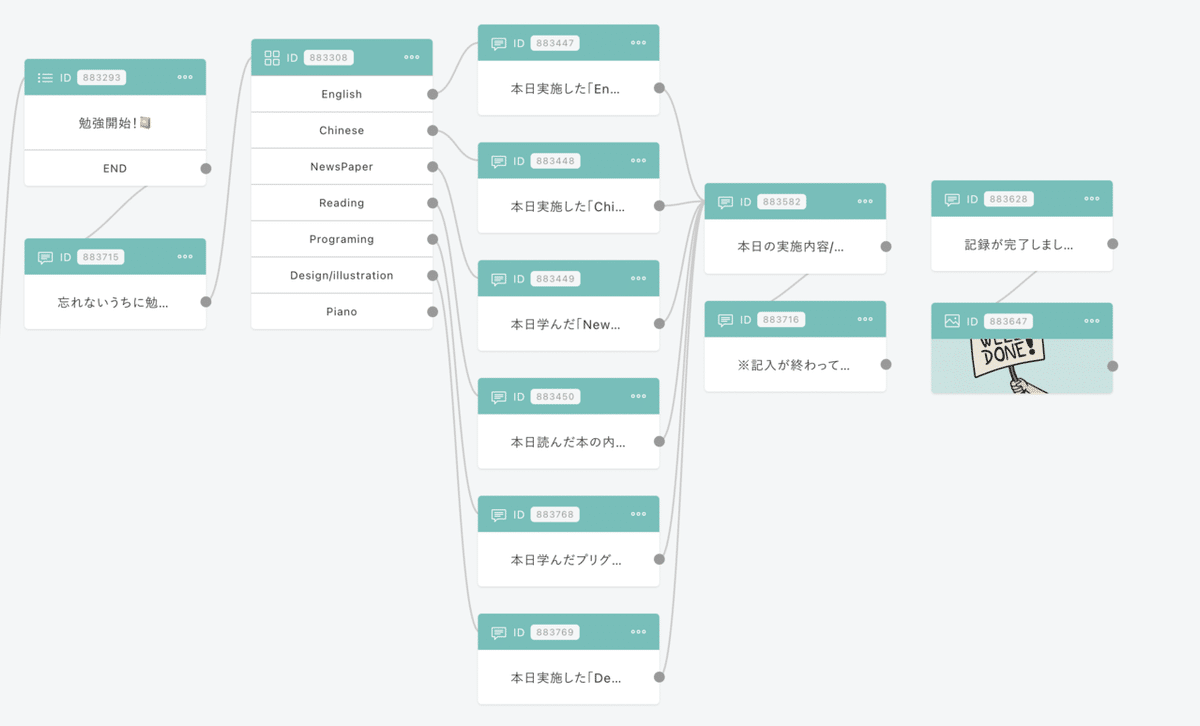Select the English choice in node 883308
1200x726 pixels.
pos(340,94)
